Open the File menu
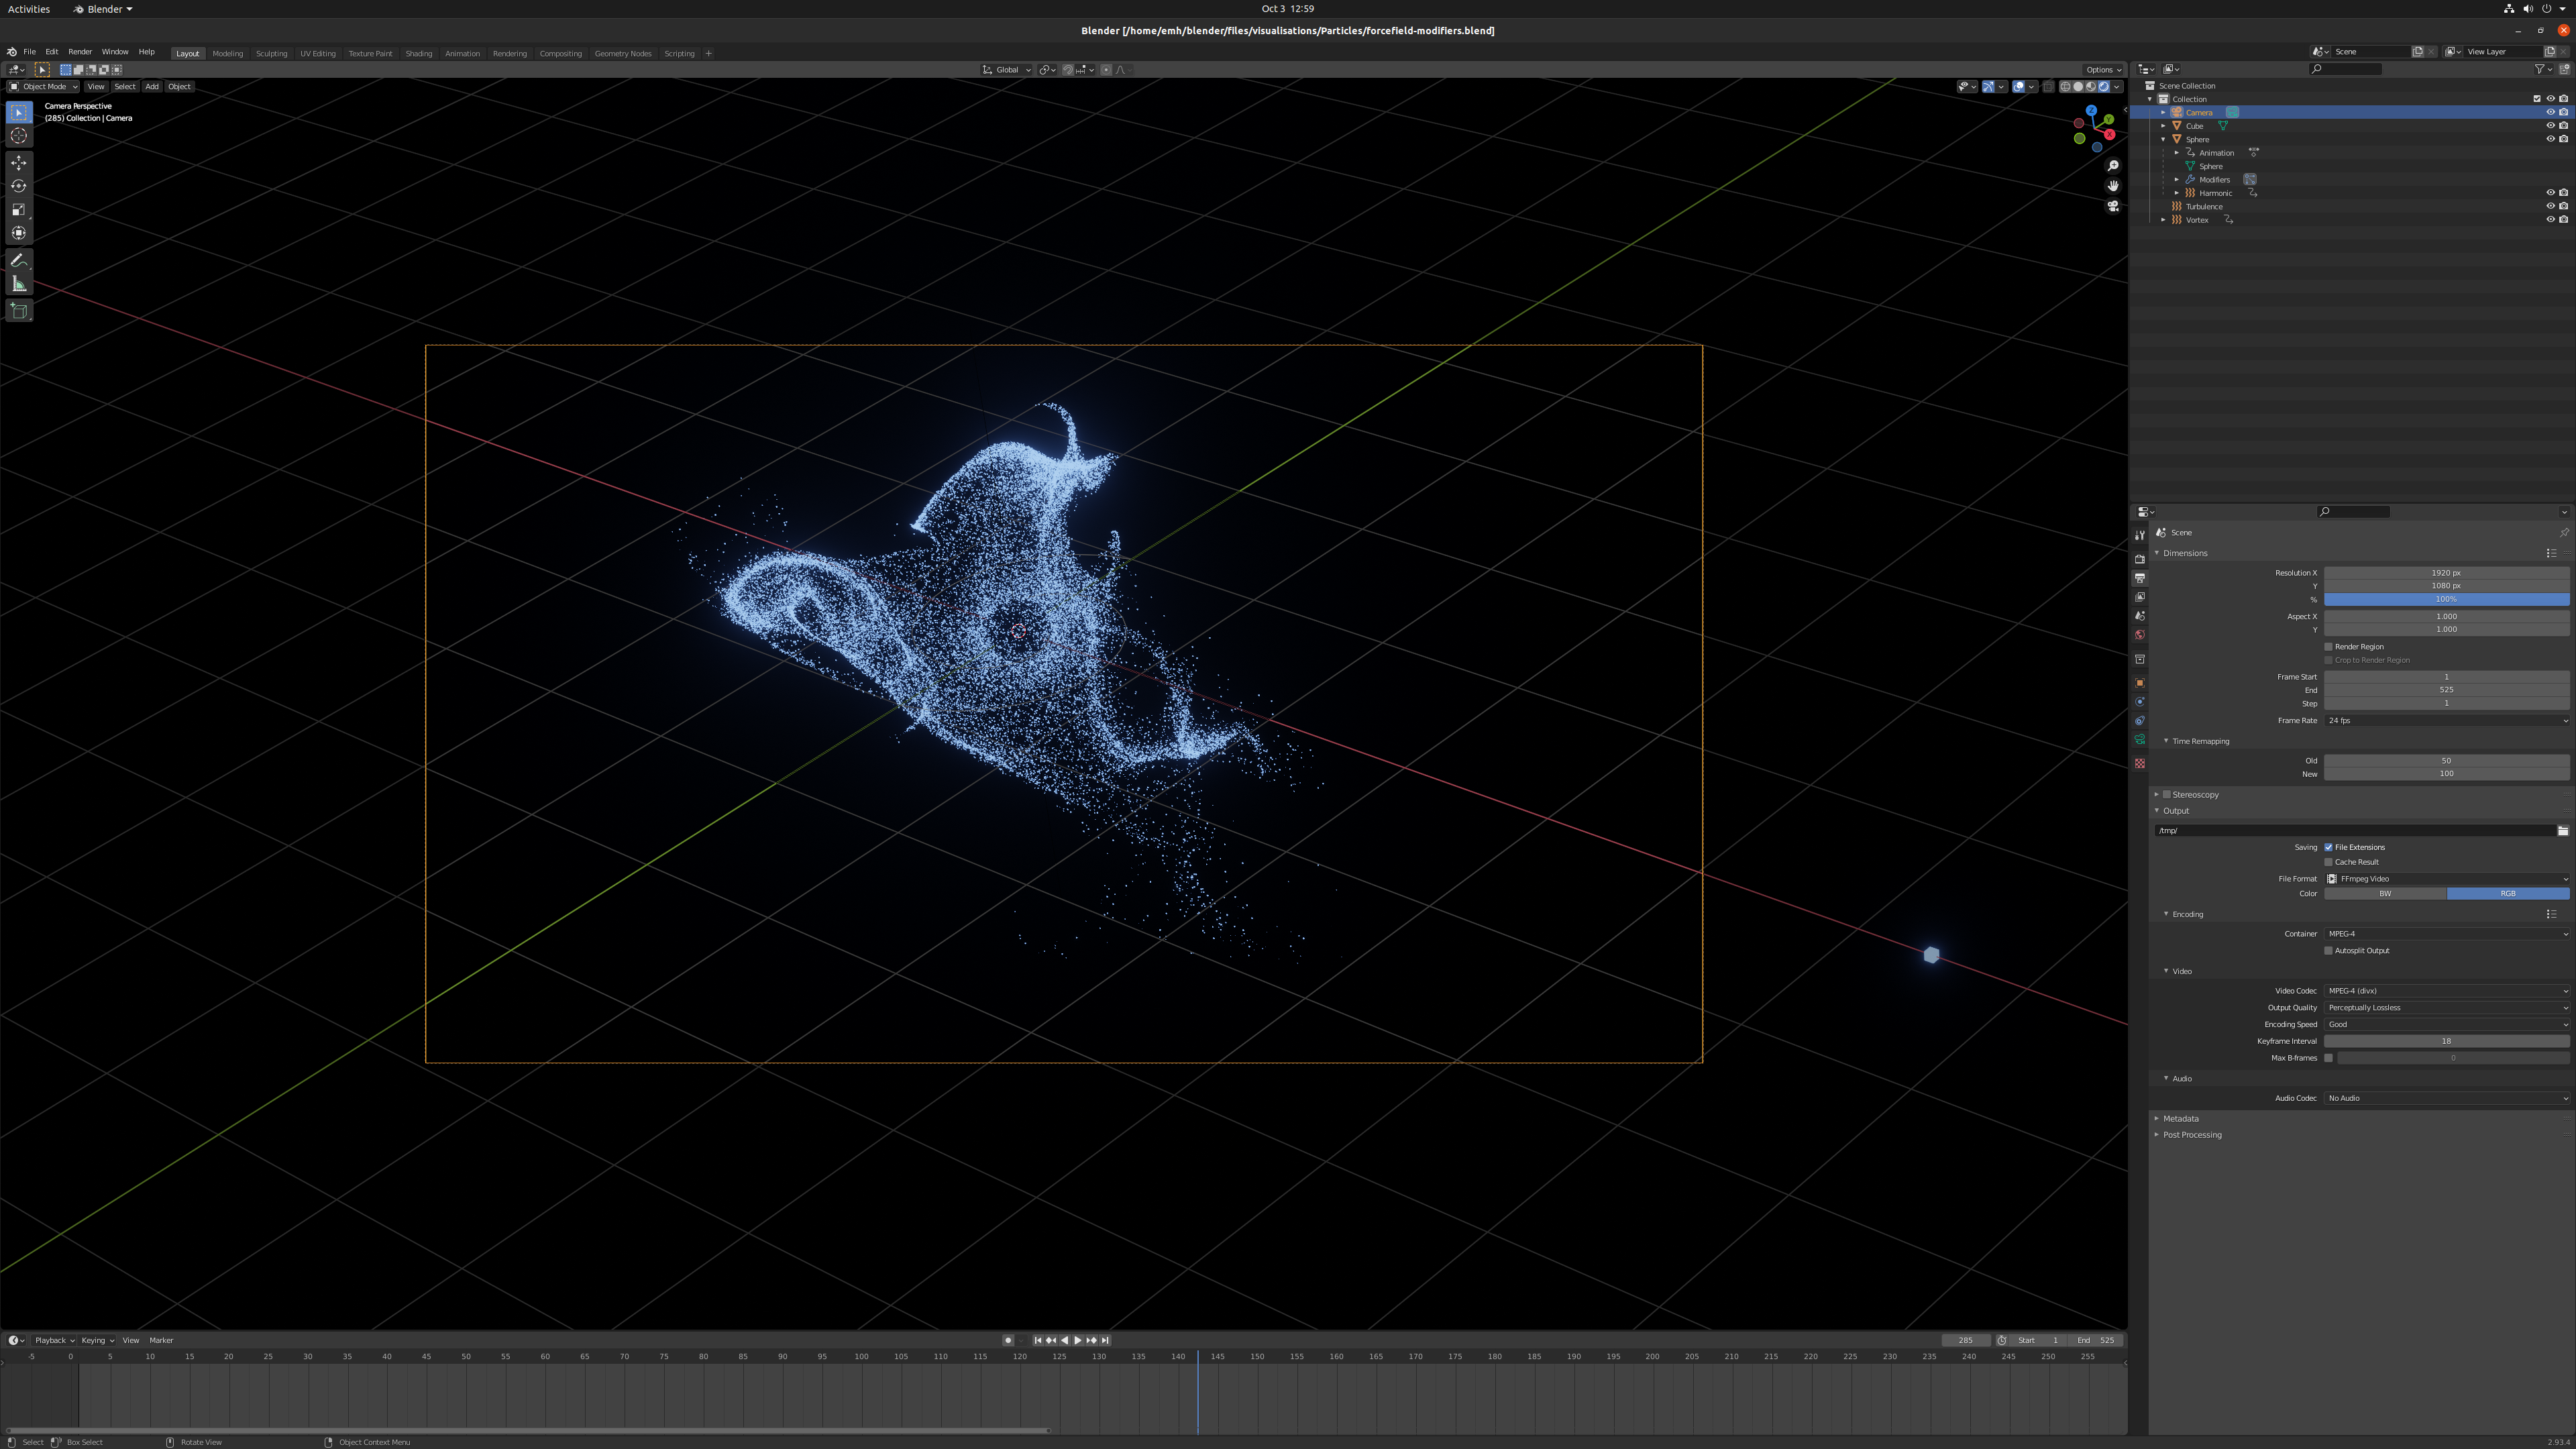2576x1449 pixels. pyautogui.click(x=29, y=52)
